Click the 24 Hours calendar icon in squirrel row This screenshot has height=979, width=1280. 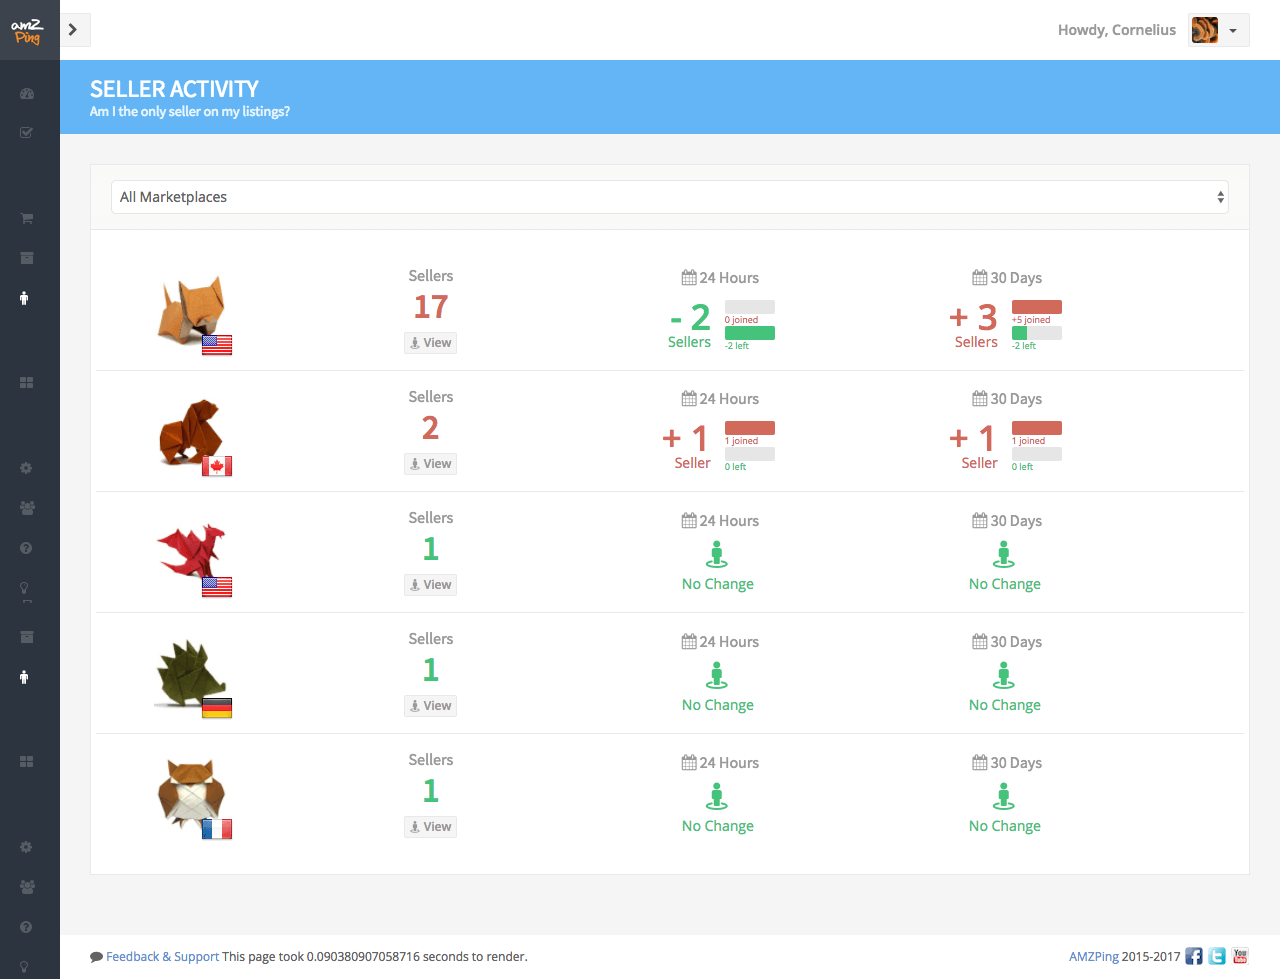click(x=689, y=399)
